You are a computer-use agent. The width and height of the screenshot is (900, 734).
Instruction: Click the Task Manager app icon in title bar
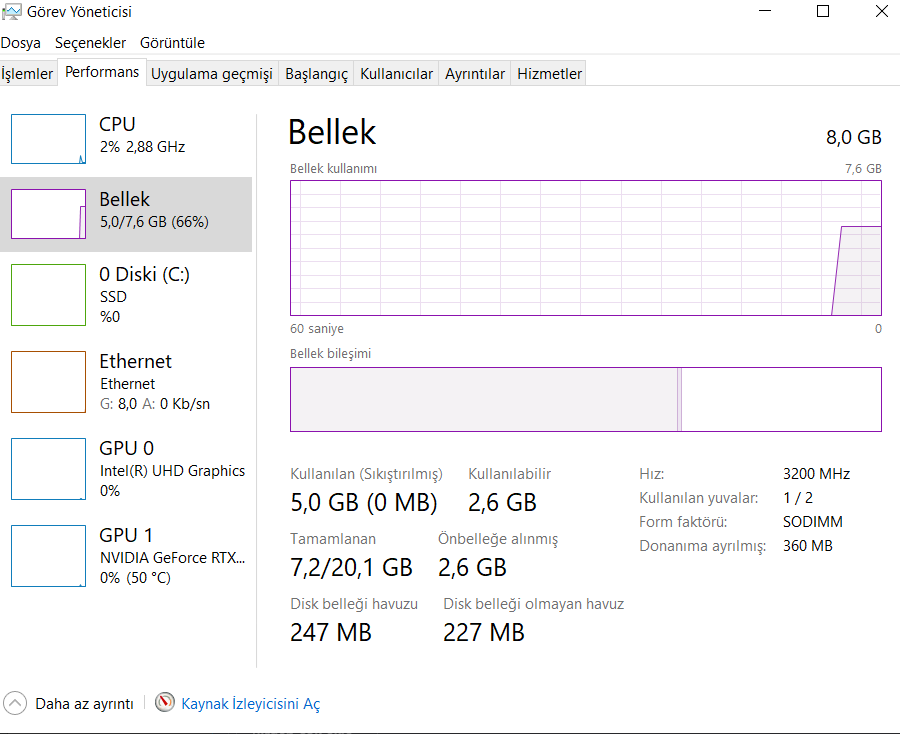click(10, 12)
